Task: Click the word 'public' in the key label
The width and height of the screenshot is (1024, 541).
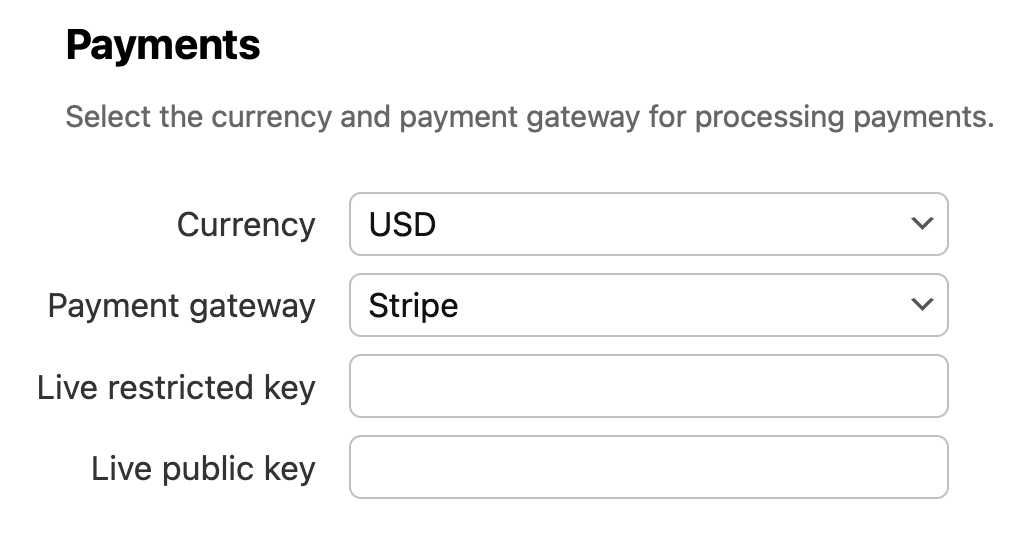Action: point(211,468)
